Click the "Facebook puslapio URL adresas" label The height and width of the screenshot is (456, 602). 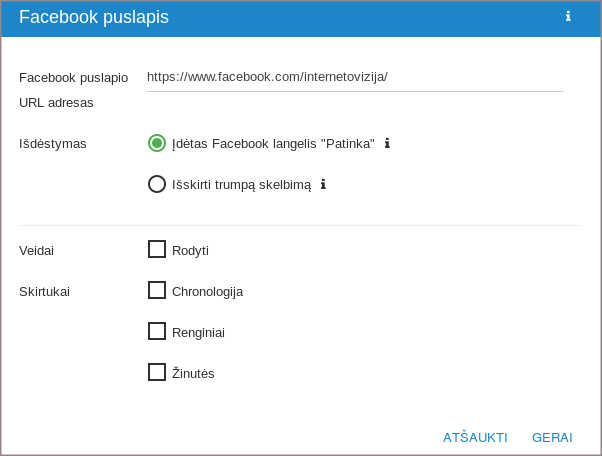point(73,89)
